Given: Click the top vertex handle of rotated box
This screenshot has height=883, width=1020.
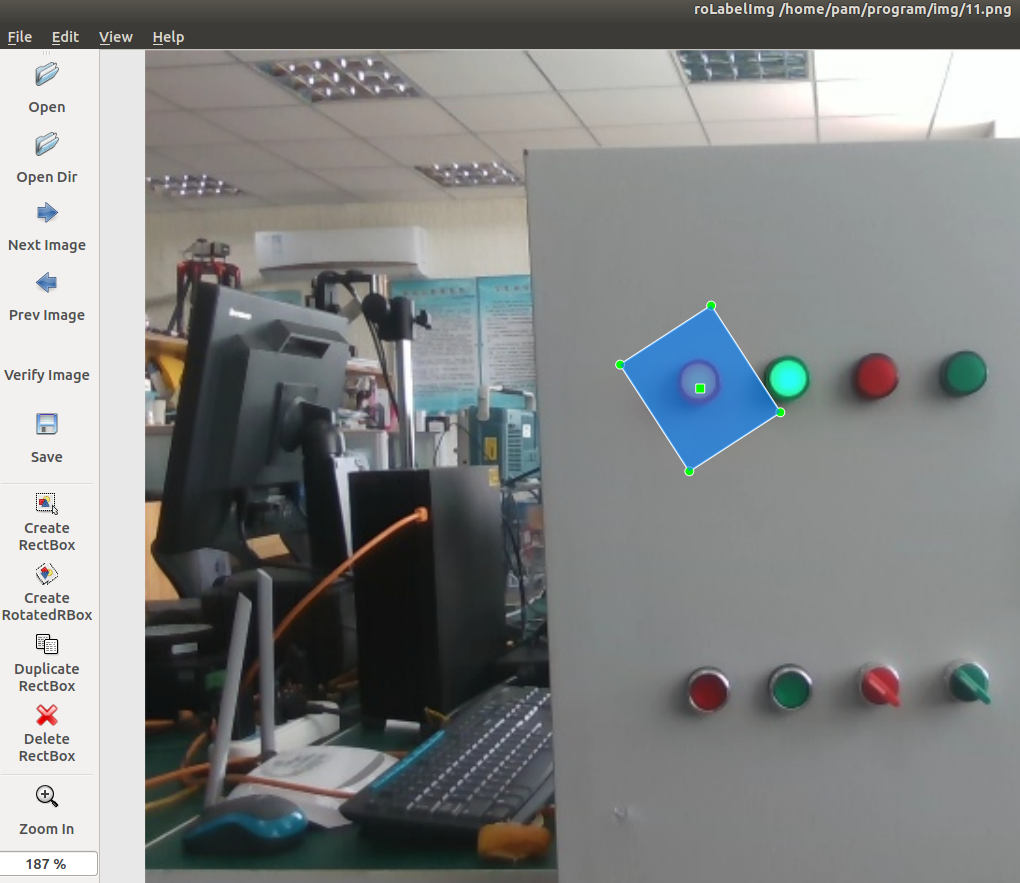Looking at the screenshot, I should pos(711,305).
